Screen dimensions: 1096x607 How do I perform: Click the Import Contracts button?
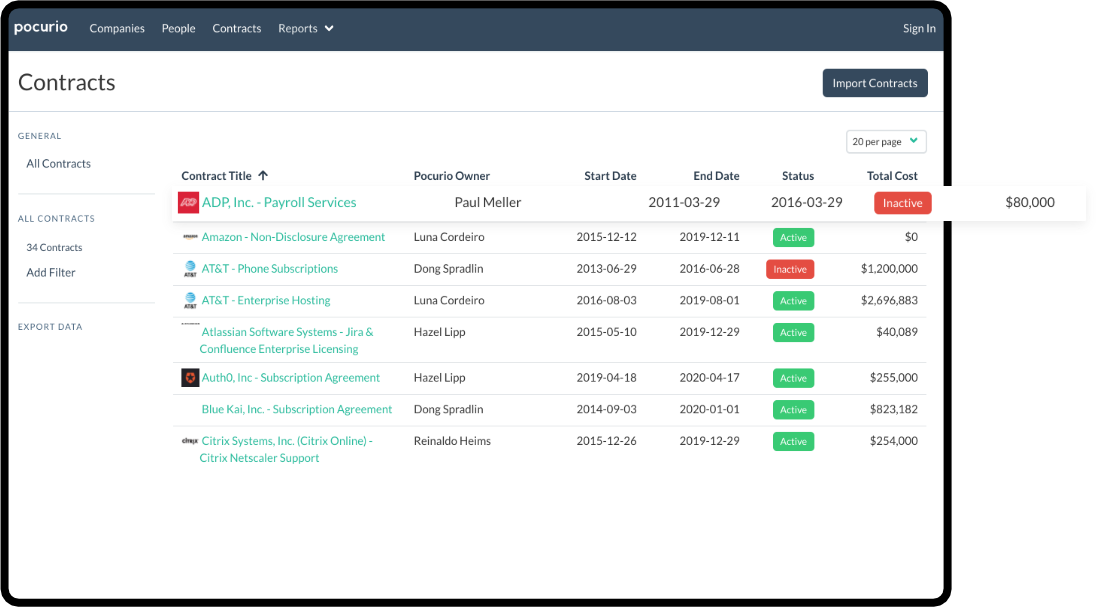point(875,83)
